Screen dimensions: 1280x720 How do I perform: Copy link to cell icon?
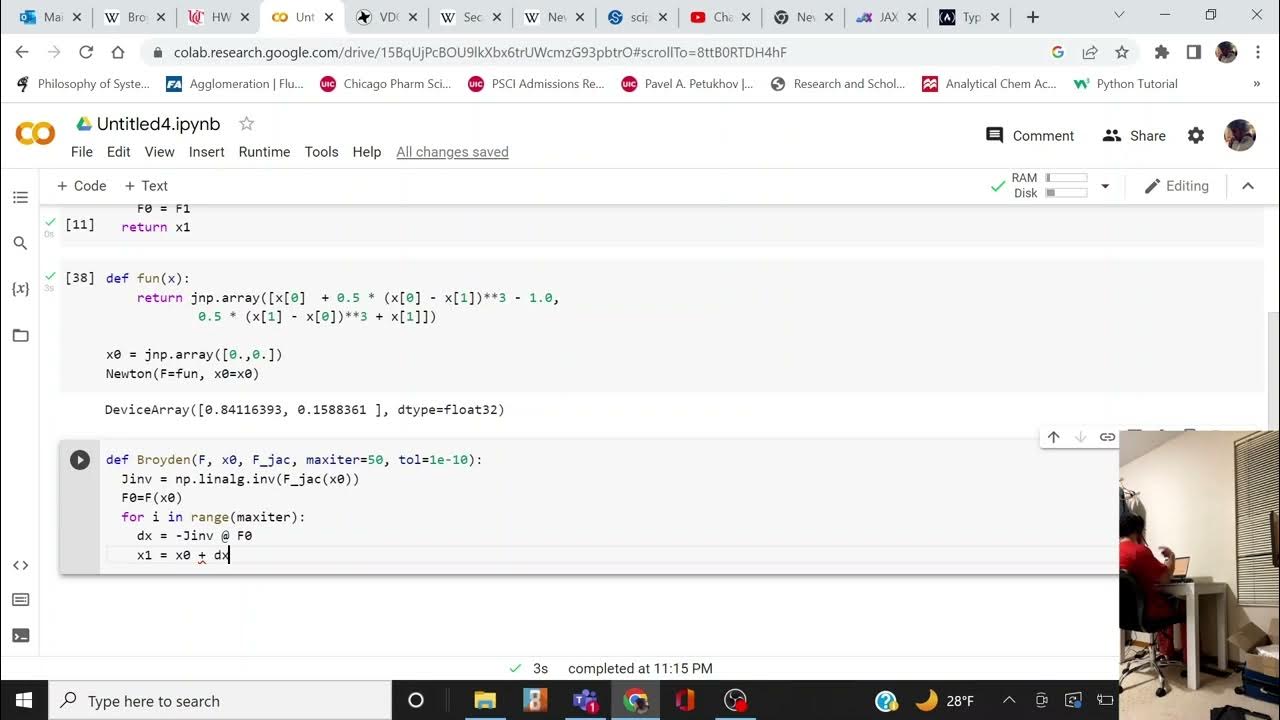(x=1107, y=437)
